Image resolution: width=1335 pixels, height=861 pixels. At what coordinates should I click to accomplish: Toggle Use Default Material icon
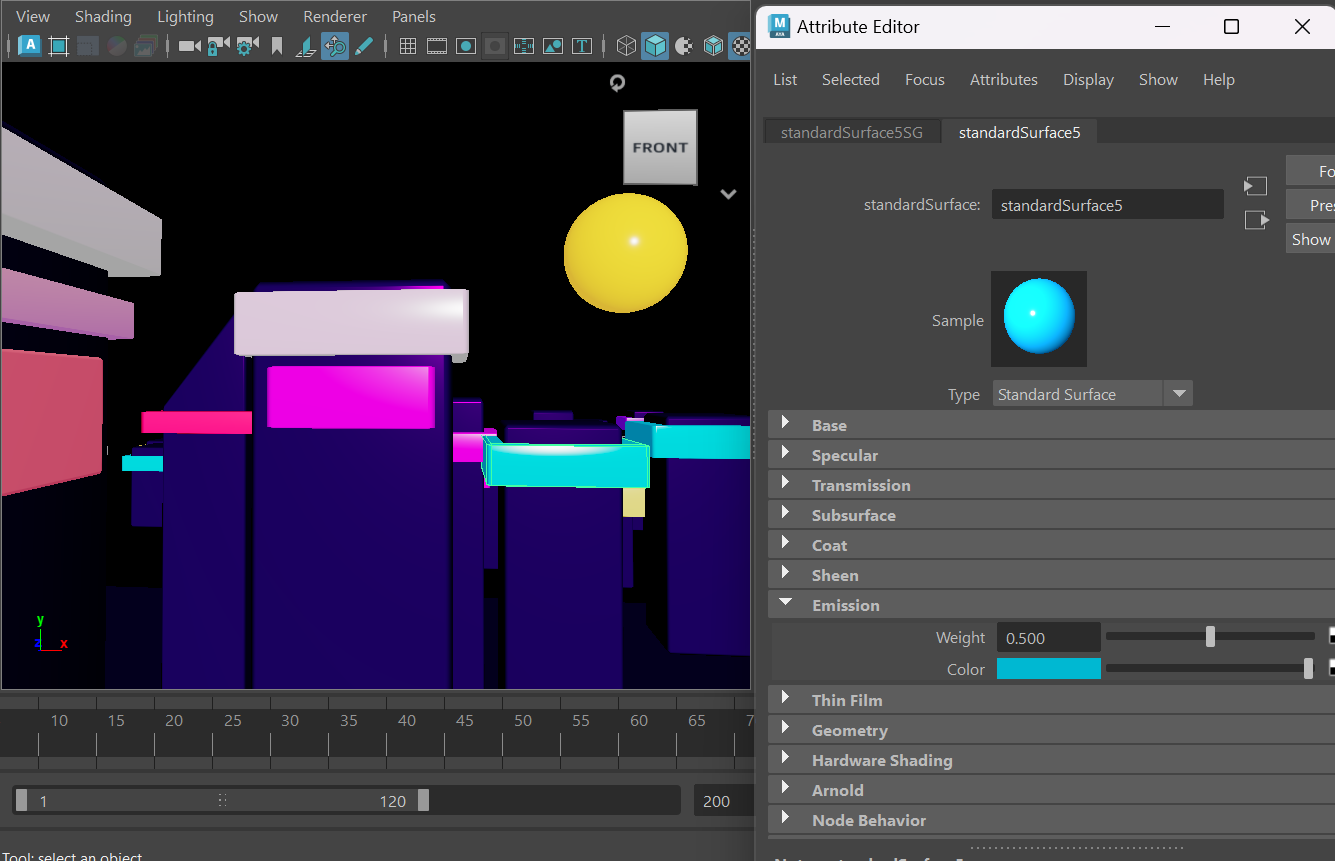tap(684, 45)
